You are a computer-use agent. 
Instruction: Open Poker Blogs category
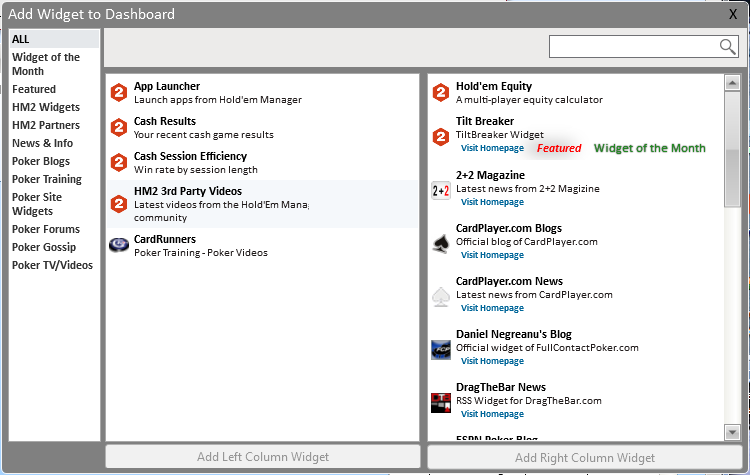pyautogui.click(x=41, y=161)
